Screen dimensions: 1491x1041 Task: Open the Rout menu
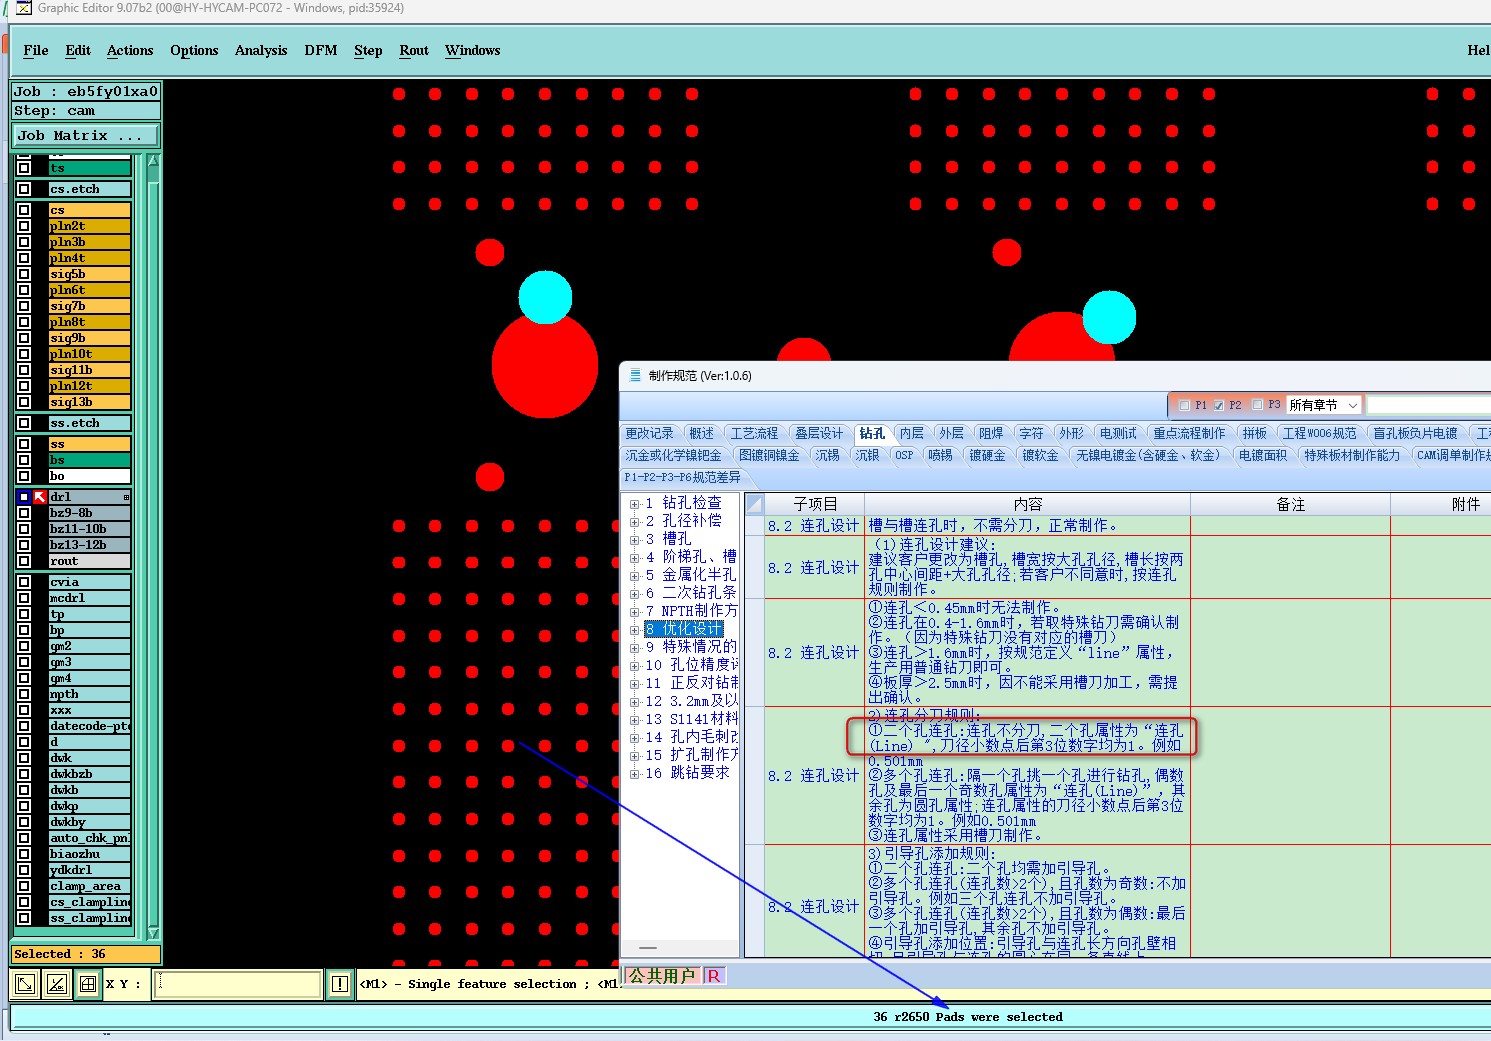tap(414, 50)
